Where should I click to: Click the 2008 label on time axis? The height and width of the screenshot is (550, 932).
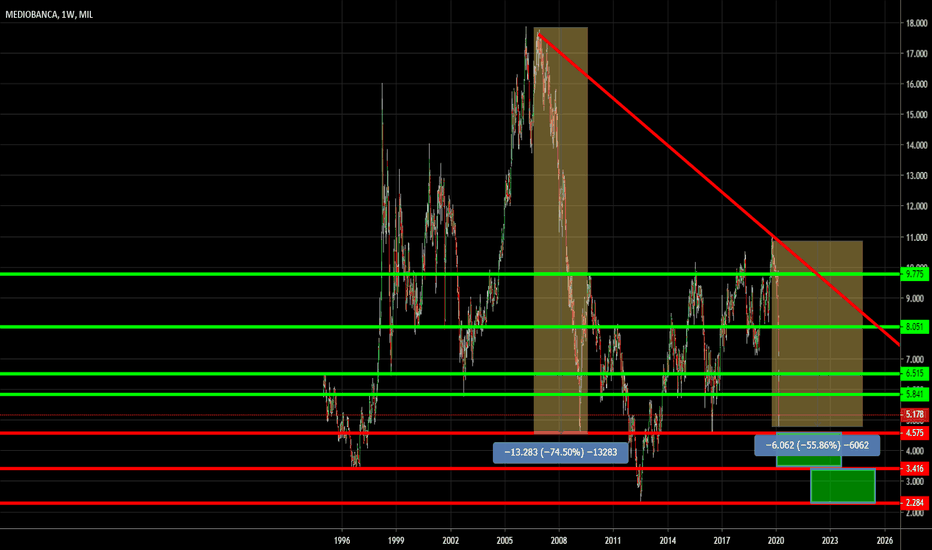coord(559,540)
